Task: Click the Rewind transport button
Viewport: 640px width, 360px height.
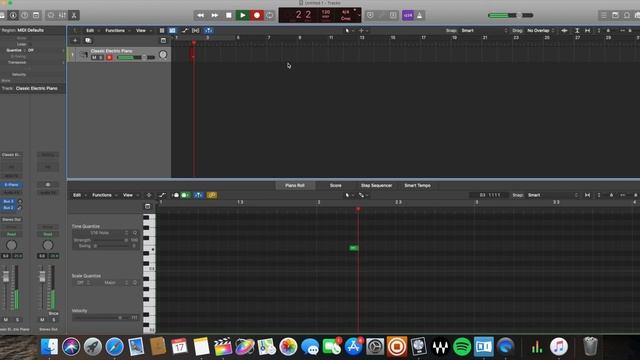Action: tap(200, 16)
